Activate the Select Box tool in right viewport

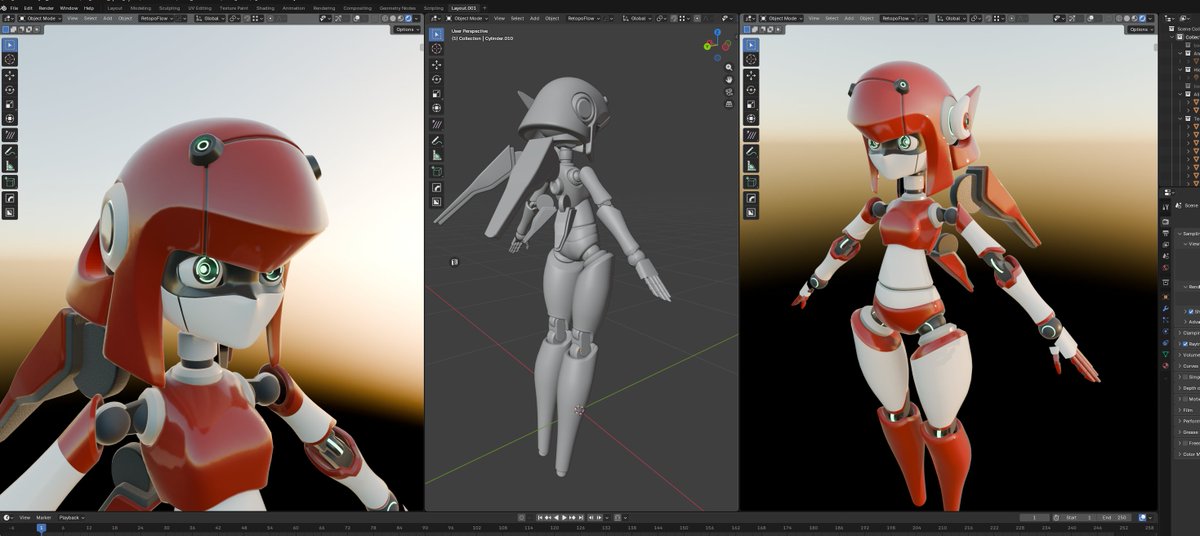751,45
